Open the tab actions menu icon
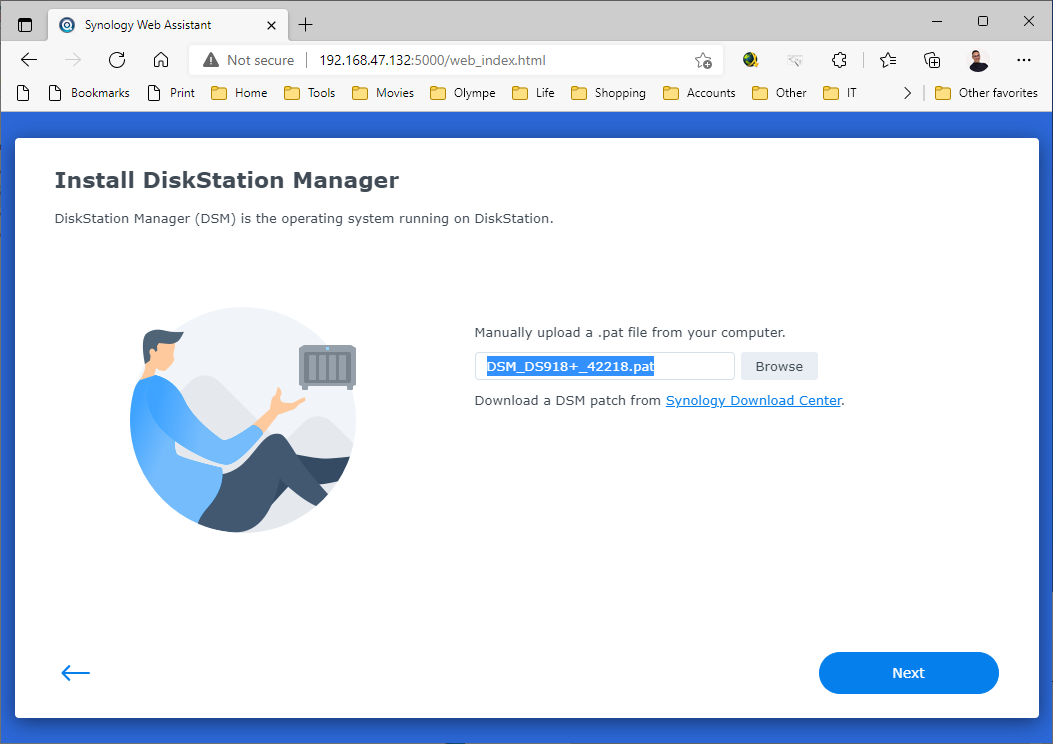This screenshot has width=1053, height=744. pos(25,25)
